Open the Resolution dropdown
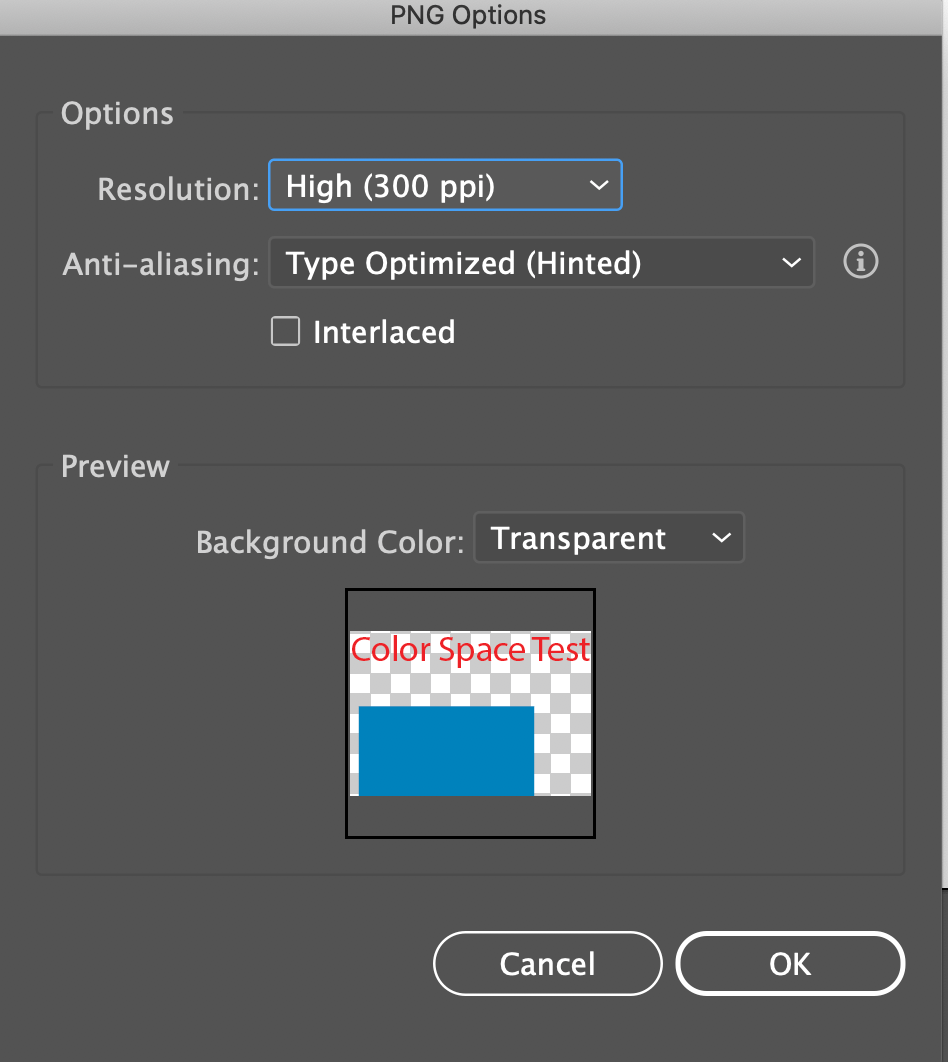The width and height of the screenshot is (948, 1062). pyautogui.click(x=445, y=185)
